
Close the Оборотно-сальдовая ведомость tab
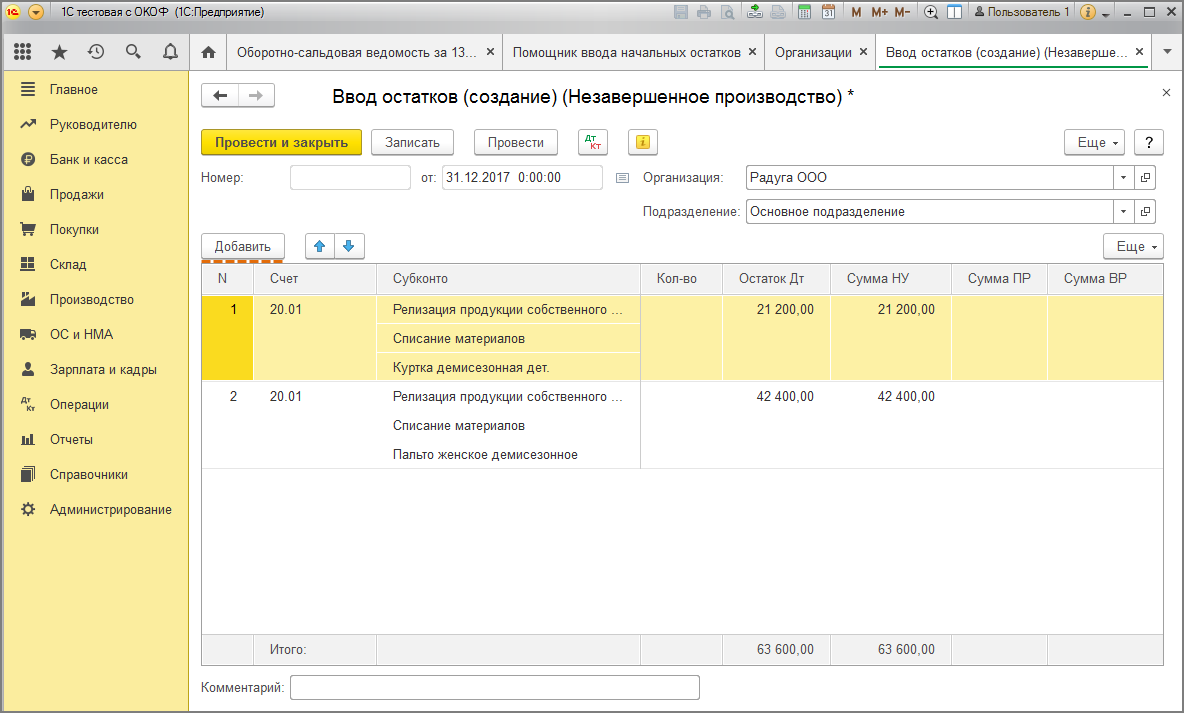[x=489, y=52]
